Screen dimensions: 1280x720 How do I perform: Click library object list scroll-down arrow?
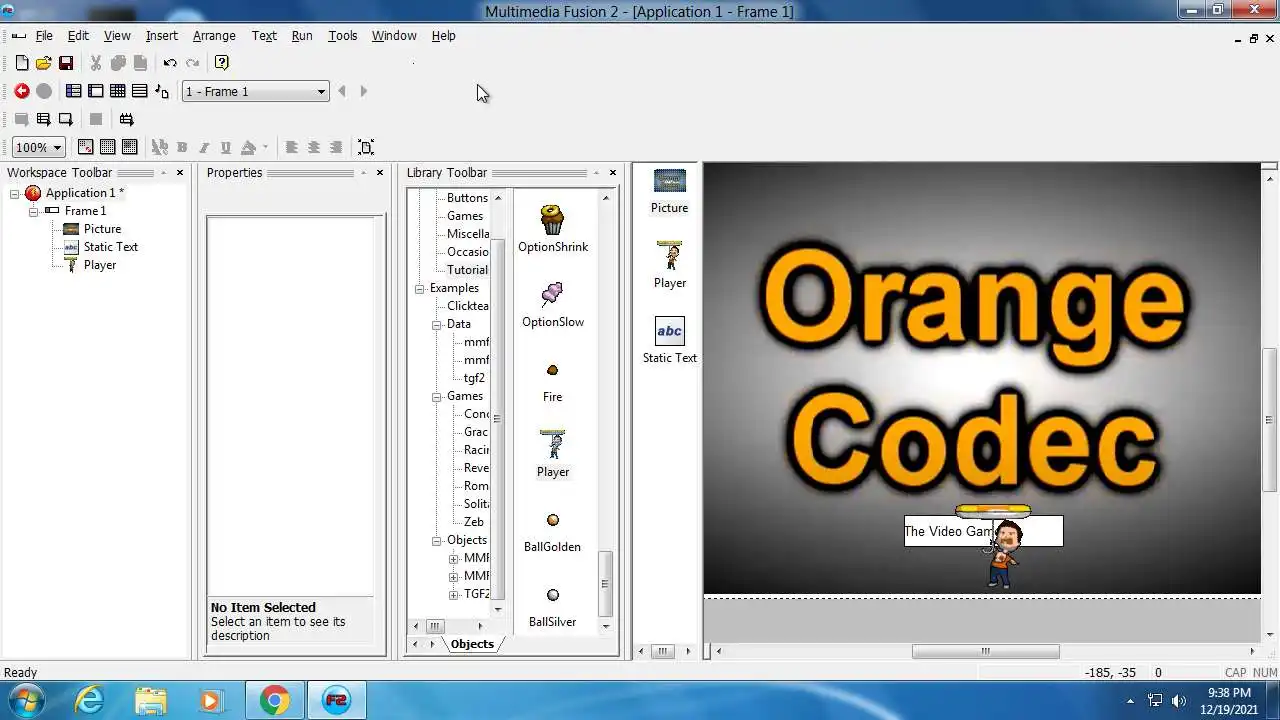605,626
